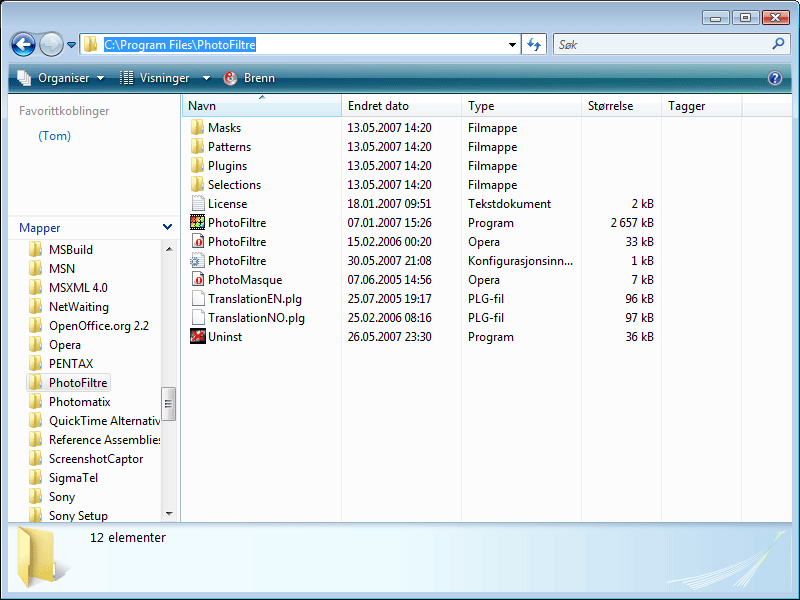Click the date 18.01.2007 09:51 of License

point(389,204)
